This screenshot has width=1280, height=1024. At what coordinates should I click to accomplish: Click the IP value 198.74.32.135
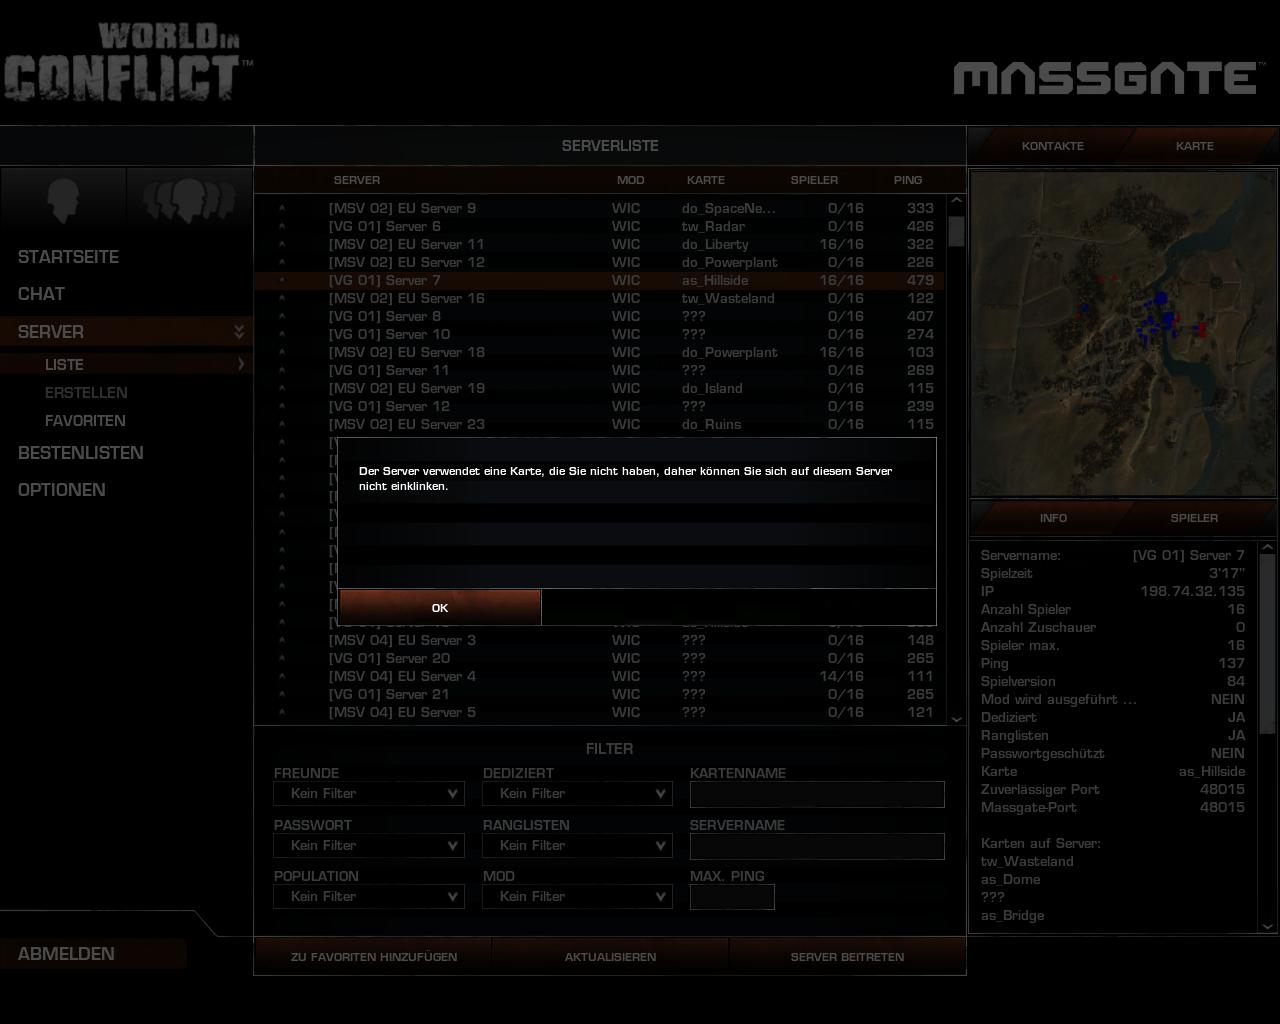(1192, 591)
